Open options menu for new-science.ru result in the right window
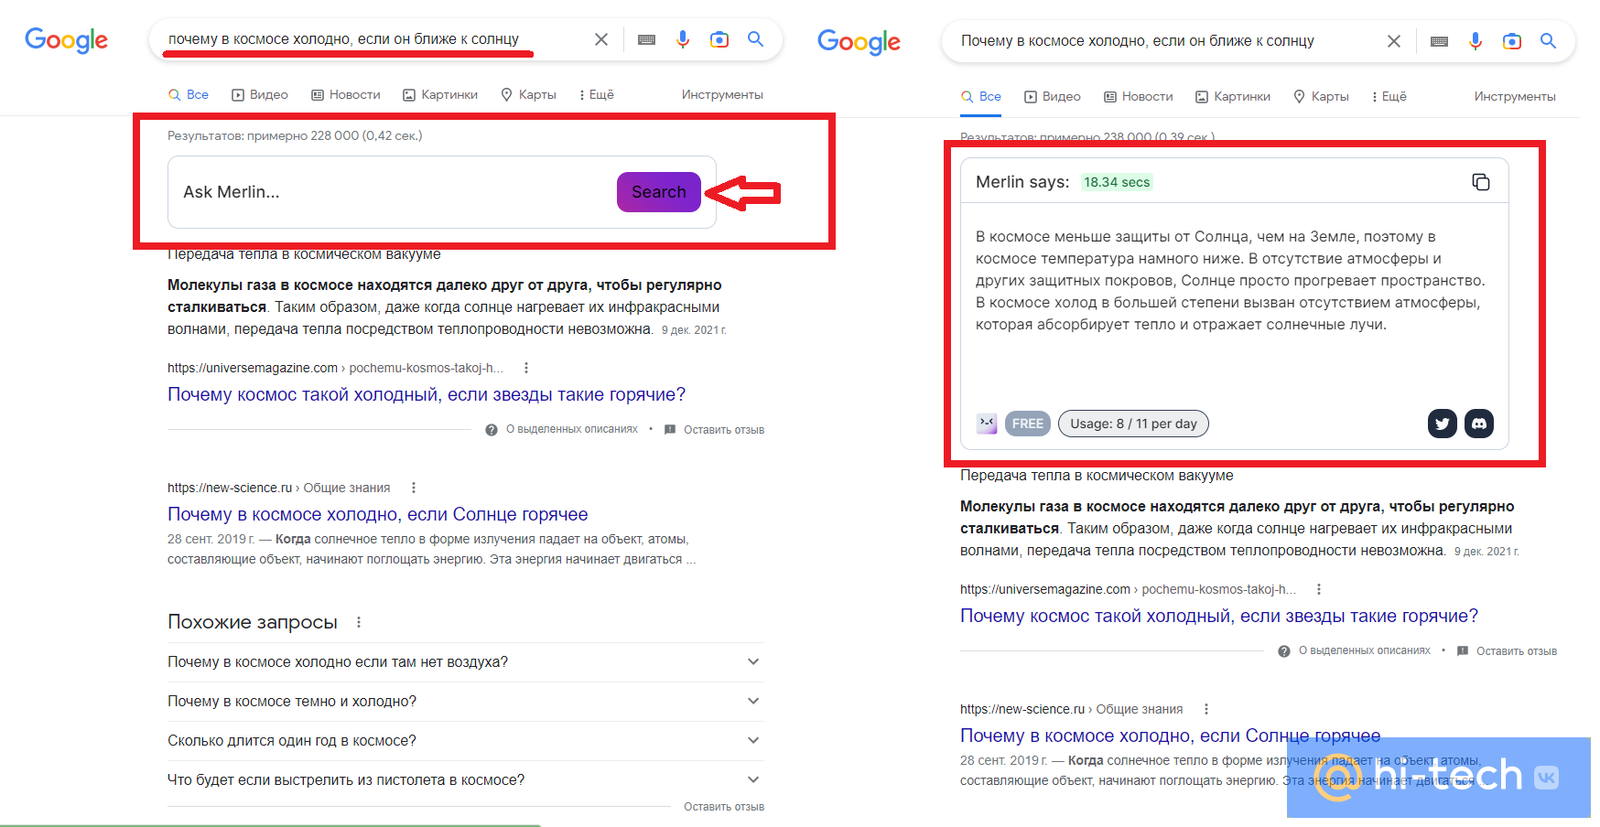1600x827 pixels. [x=1206, y=709]
